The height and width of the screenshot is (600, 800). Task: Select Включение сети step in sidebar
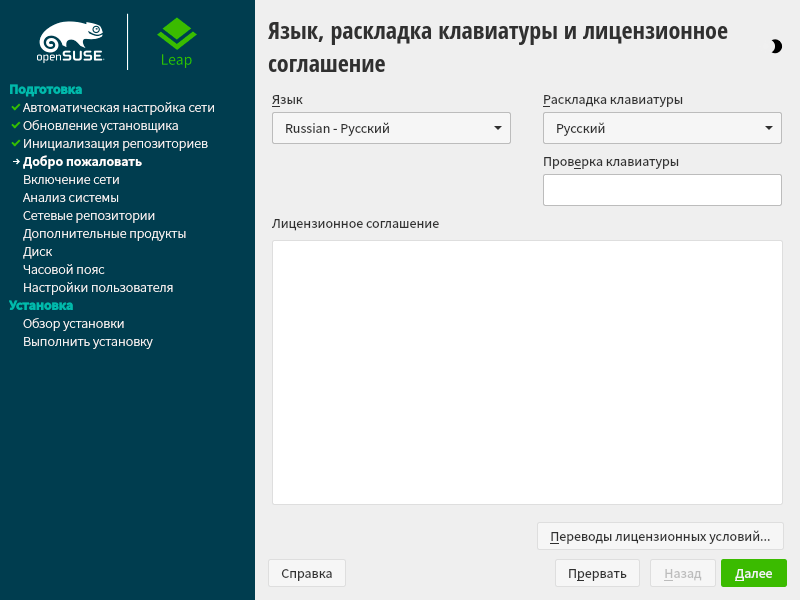71,180
